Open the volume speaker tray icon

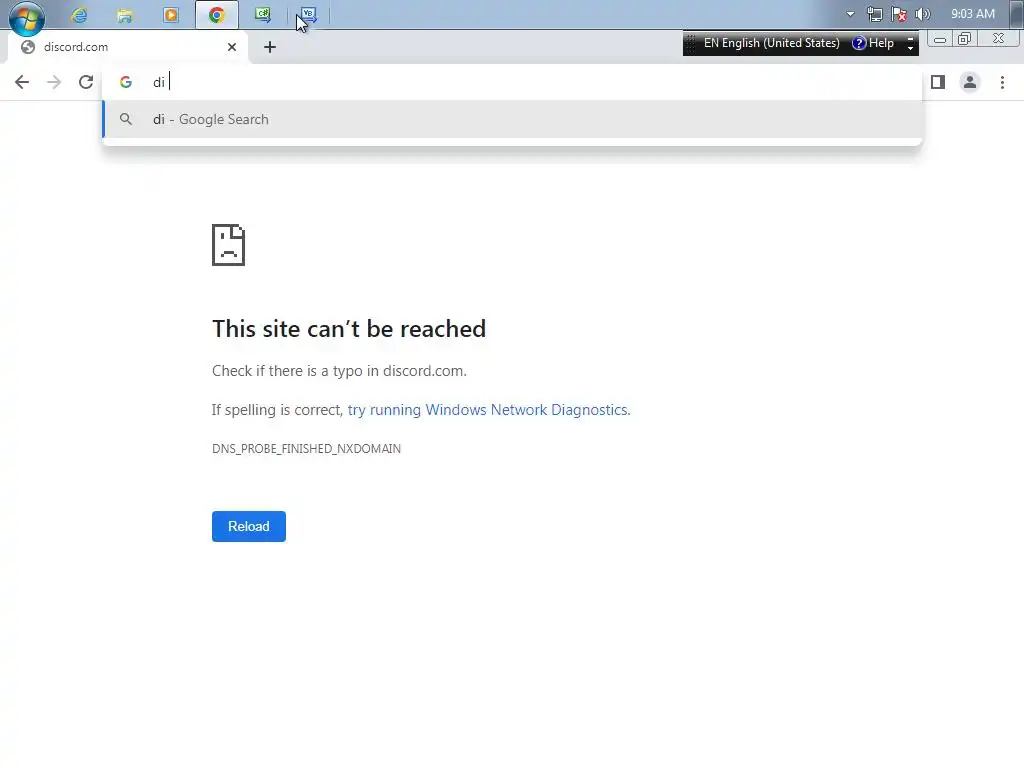coord(923,14)
